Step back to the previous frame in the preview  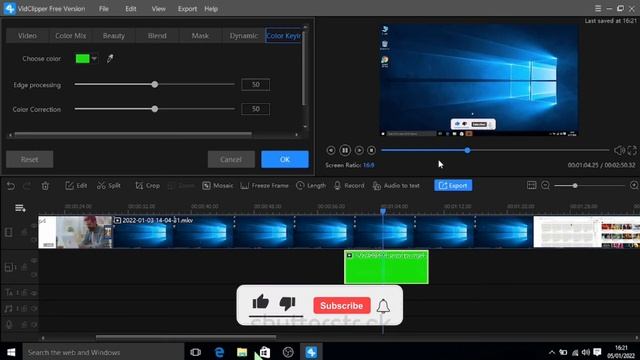pos(331,150)
